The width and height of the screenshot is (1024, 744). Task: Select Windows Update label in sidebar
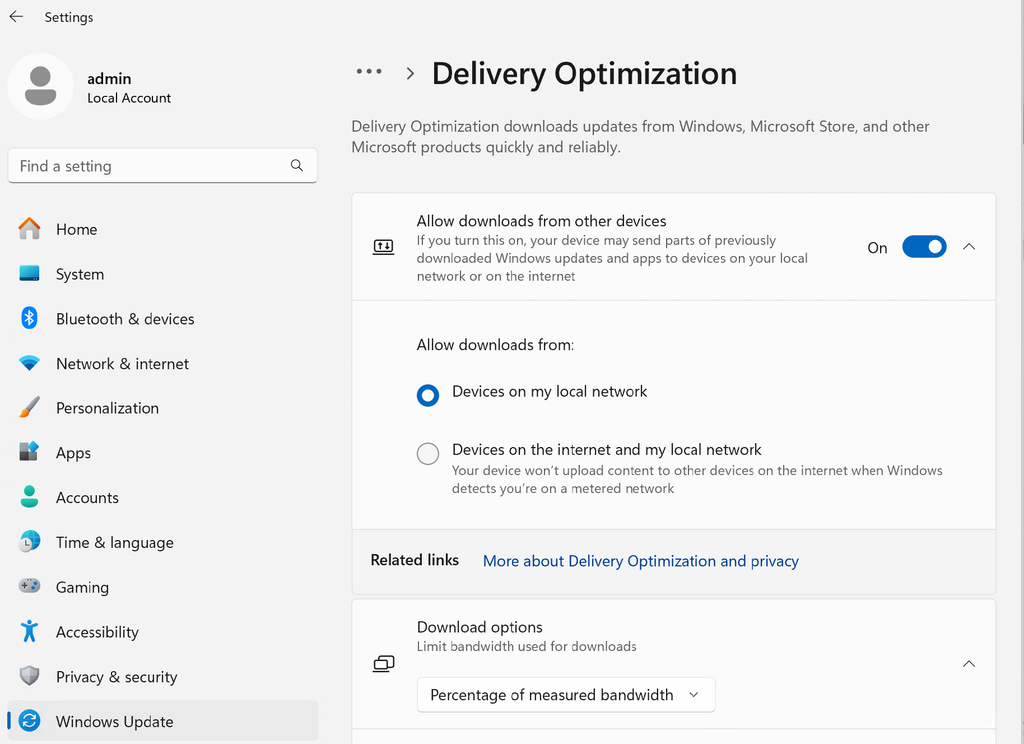(114, 722)
